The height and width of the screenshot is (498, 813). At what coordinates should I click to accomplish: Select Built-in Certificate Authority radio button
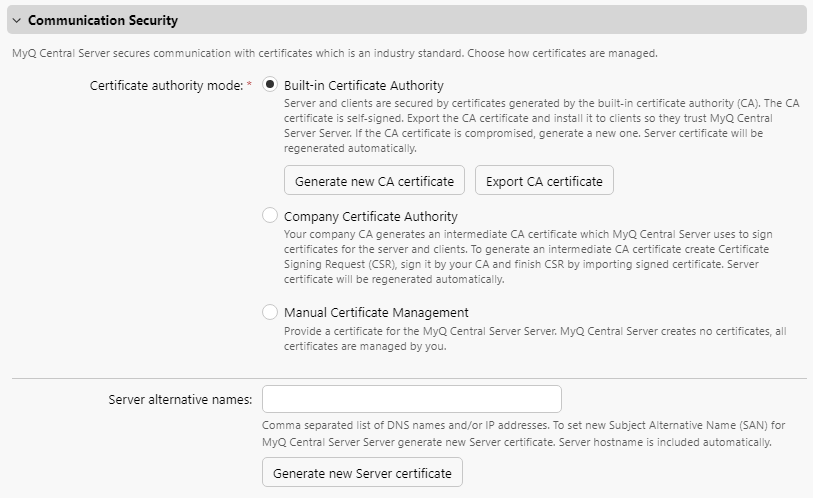[x=270, y=86]
